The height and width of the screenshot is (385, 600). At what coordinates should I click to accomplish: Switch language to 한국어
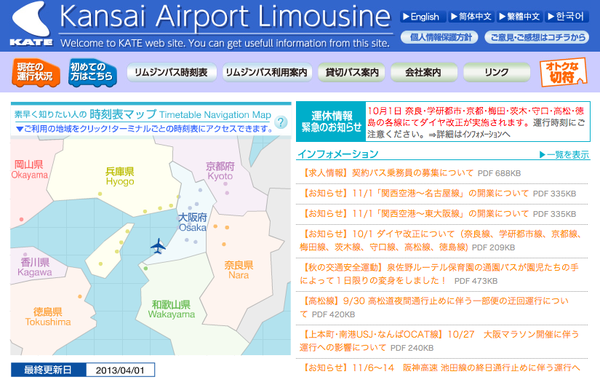[x=566, y=17]
